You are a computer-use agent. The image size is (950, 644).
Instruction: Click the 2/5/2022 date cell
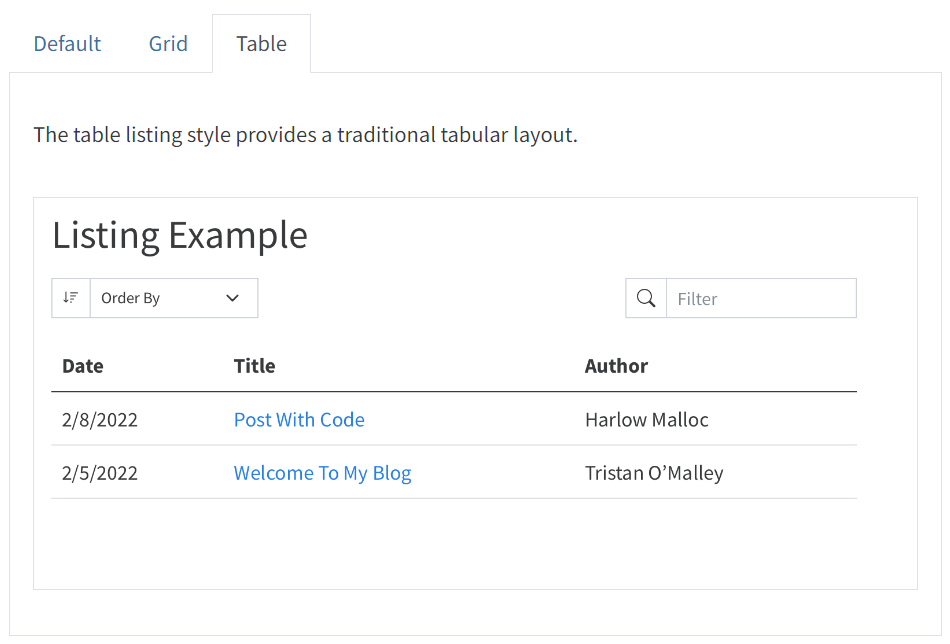pos(100,473)
